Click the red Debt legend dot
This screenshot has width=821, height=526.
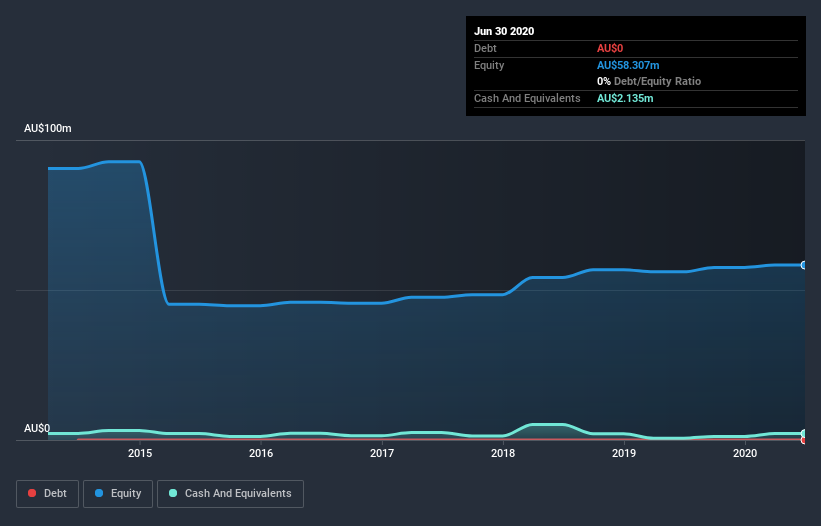point(32,493)
